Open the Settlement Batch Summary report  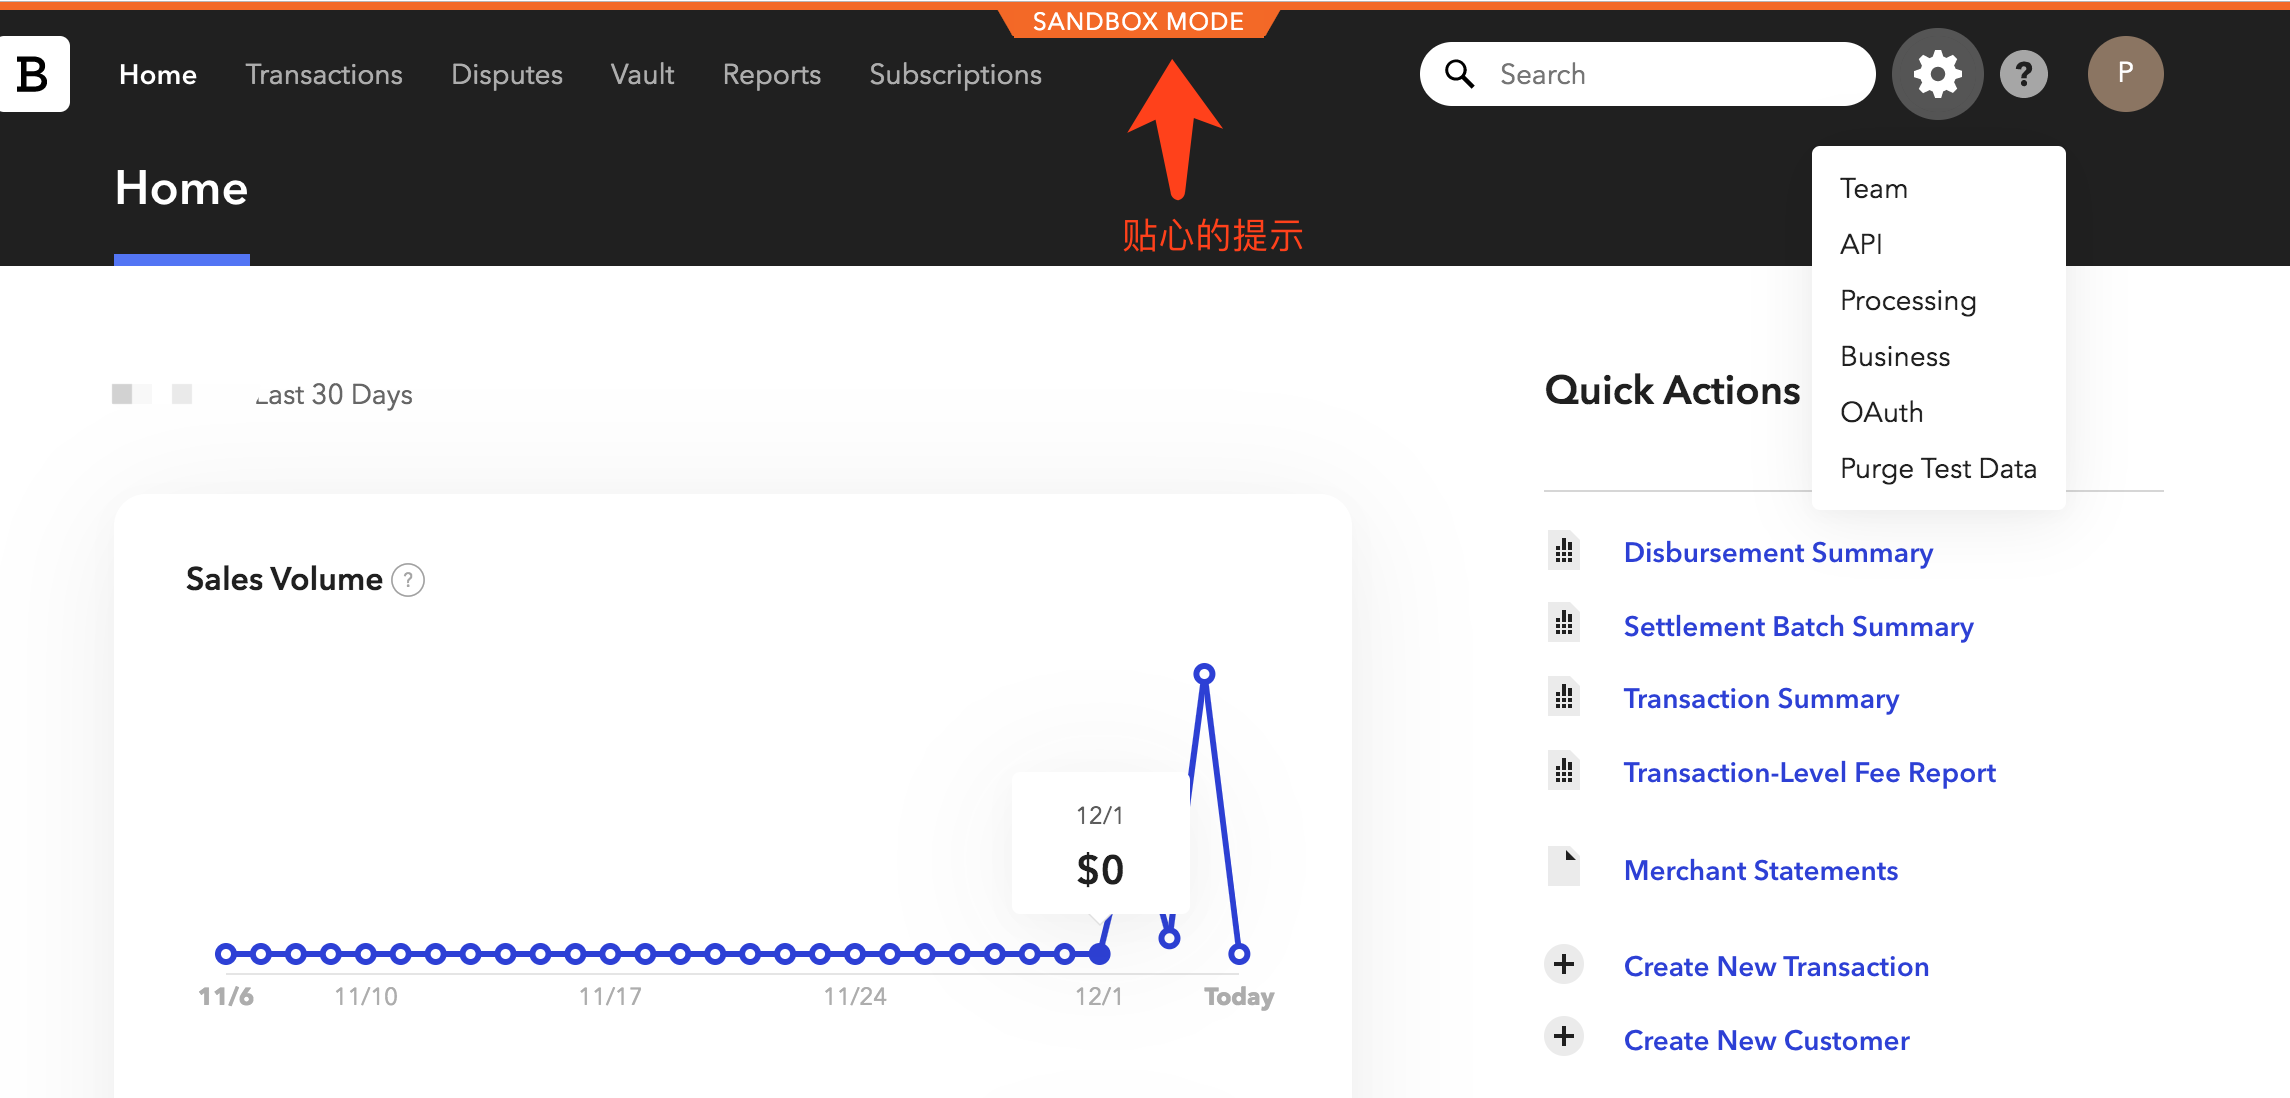coord(1797,626)
